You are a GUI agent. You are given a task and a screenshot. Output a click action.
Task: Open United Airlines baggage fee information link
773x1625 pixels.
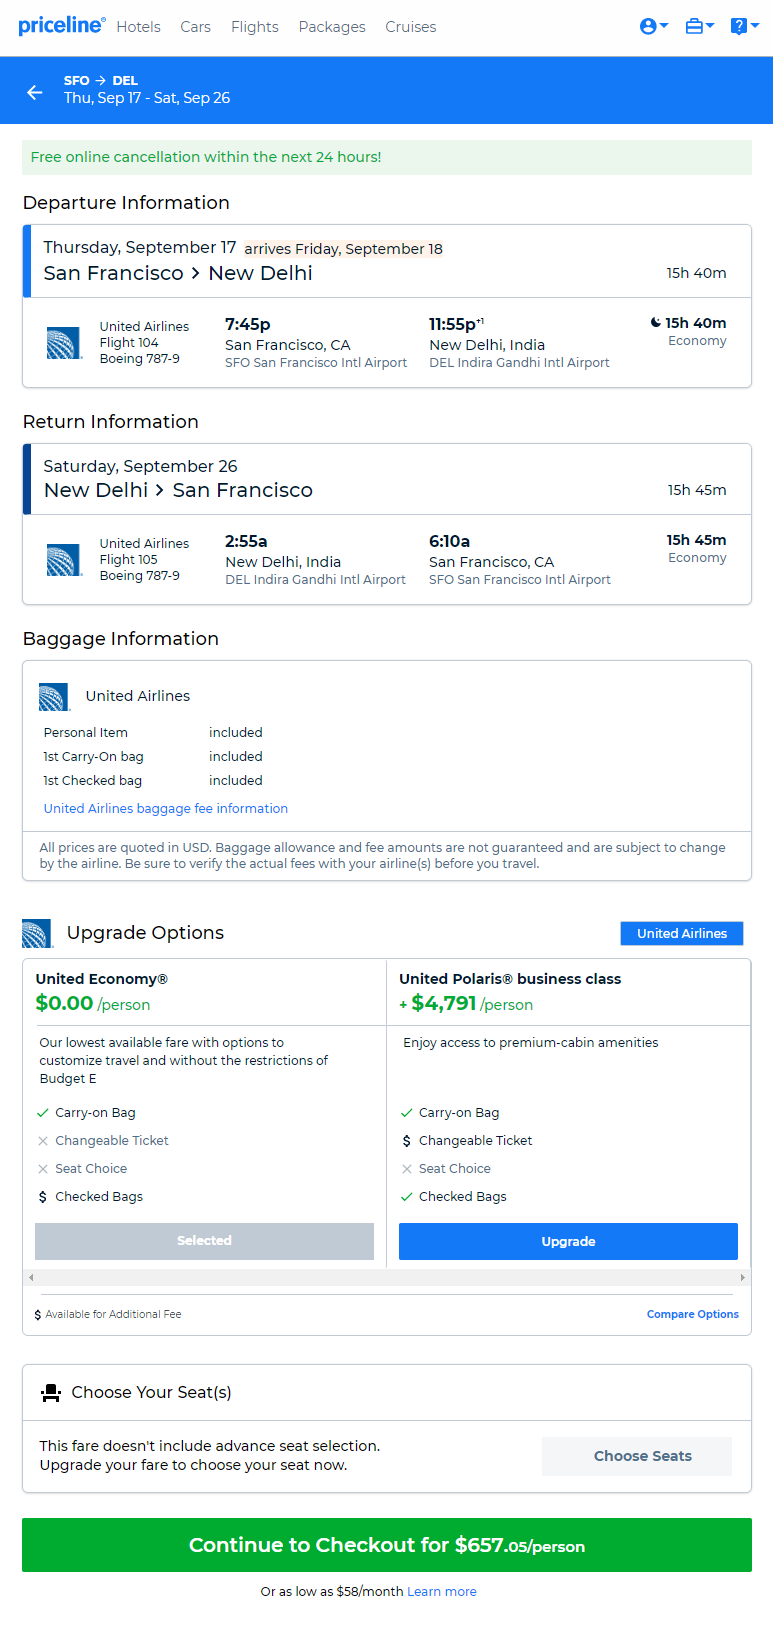[165, 808]
